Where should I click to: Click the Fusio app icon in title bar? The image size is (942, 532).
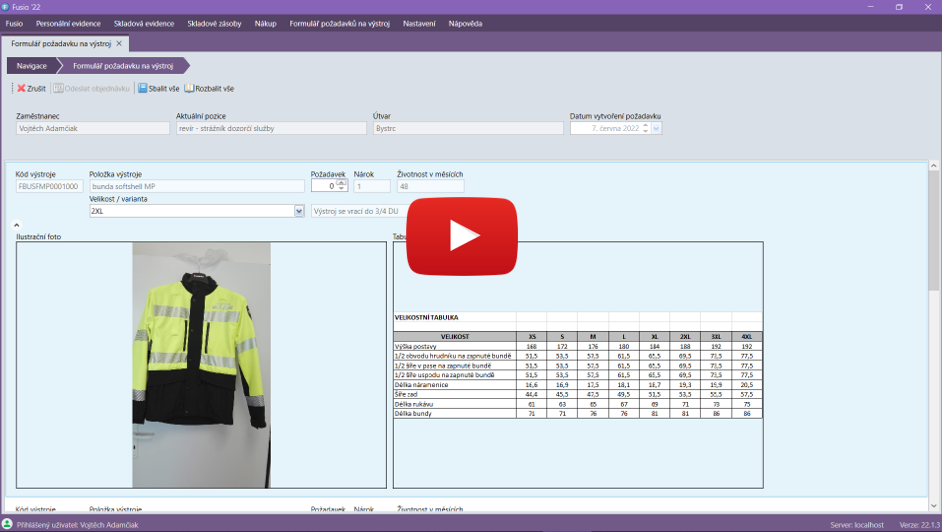pyautogui.click(x=6, y=7)
